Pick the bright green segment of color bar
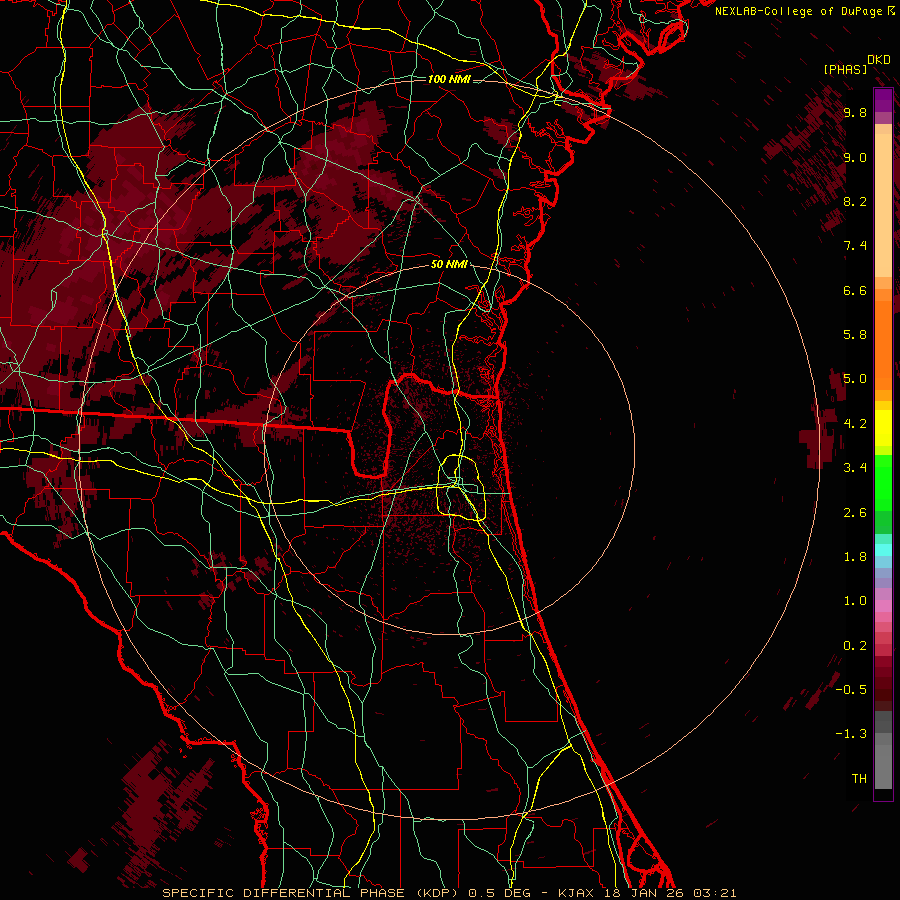Image resolution: width=900 pixels, height=900 pixels. 883,482
